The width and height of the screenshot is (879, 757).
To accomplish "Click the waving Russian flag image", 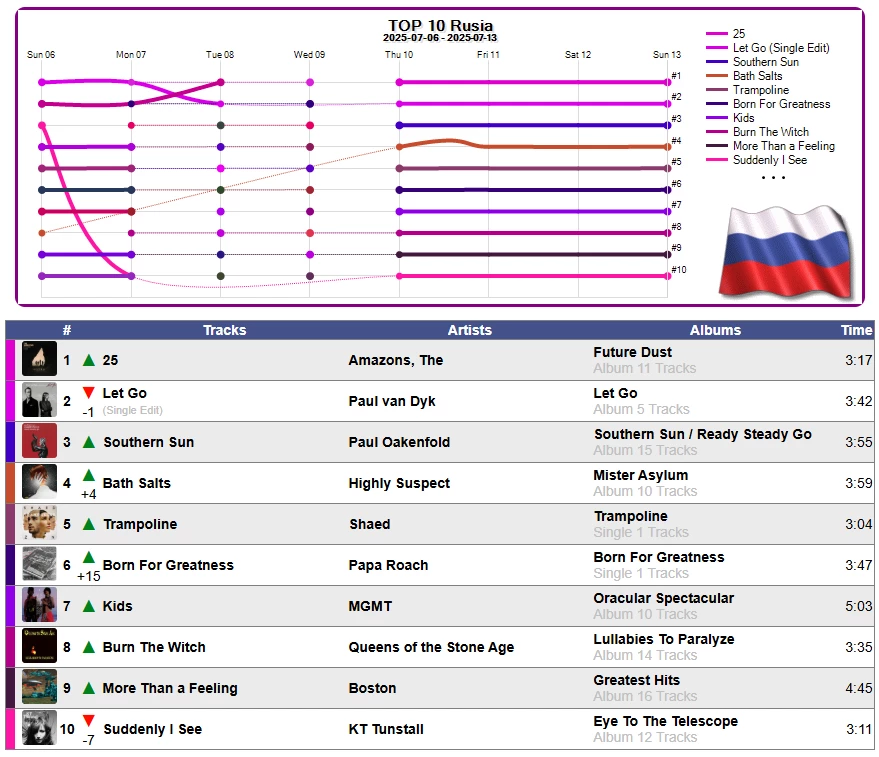I will pyautogui.click(x=787, y=252).
